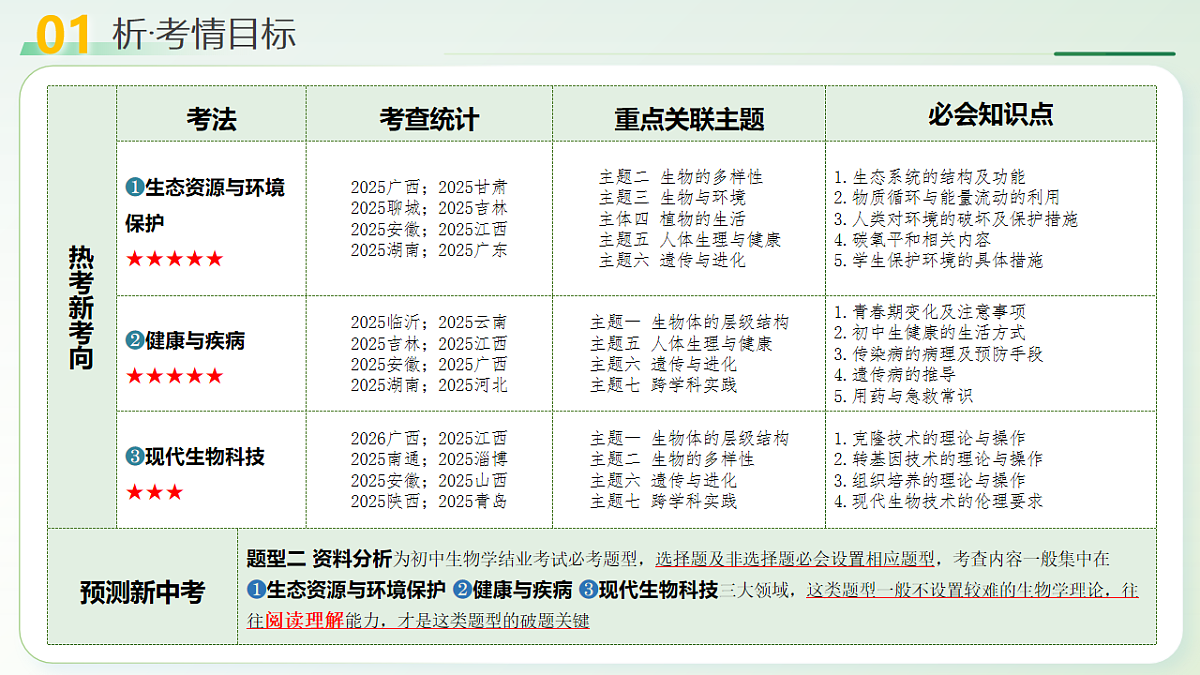The image size is (1200, 675).
Task: Select "4.碳氧平和相关内容"
Action: point(913,239)
